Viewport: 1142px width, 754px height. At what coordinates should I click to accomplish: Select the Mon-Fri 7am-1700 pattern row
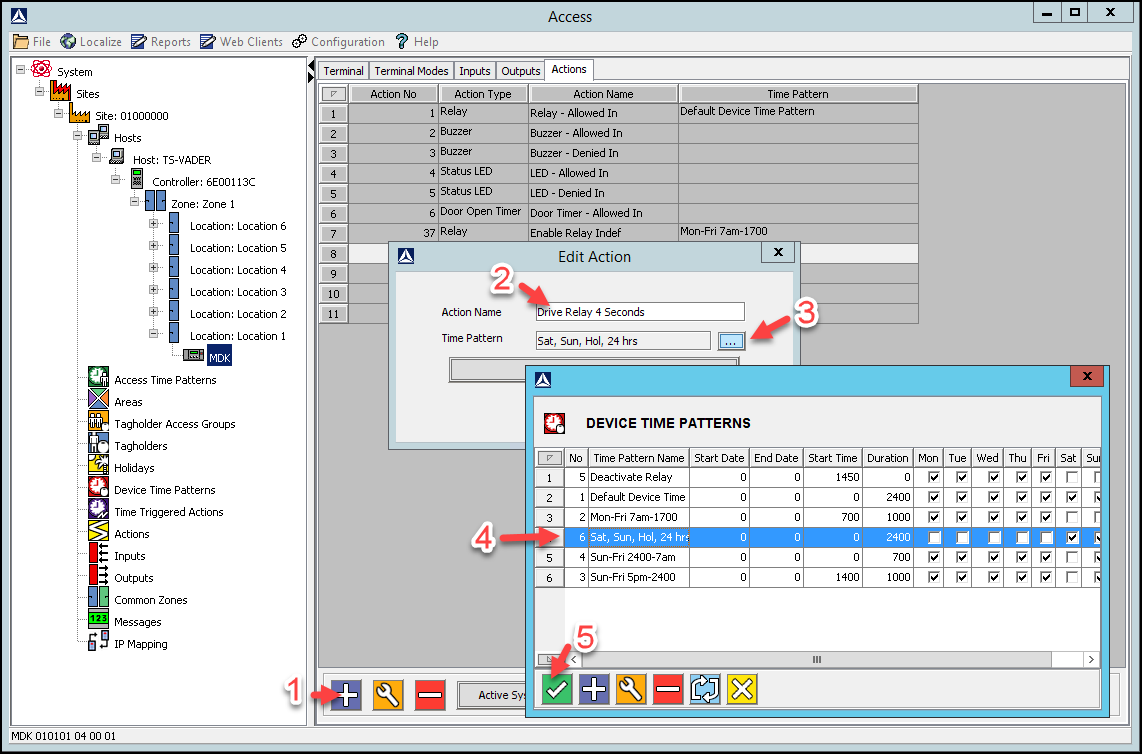click(817, 517)
